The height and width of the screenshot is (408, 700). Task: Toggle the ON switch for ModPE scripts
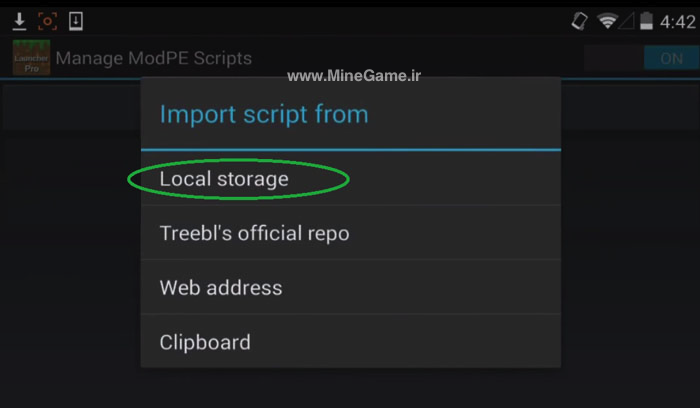tap(671, 58)
